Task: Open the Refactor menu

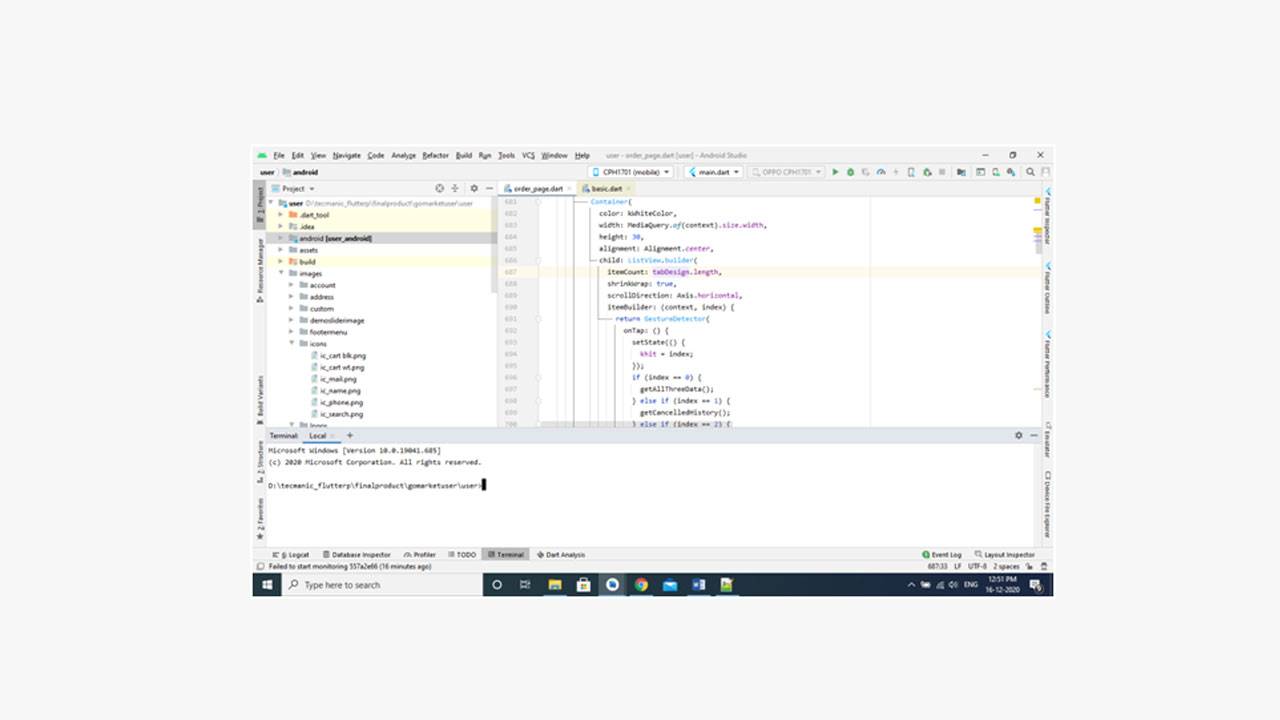Action: coord(435,156)
